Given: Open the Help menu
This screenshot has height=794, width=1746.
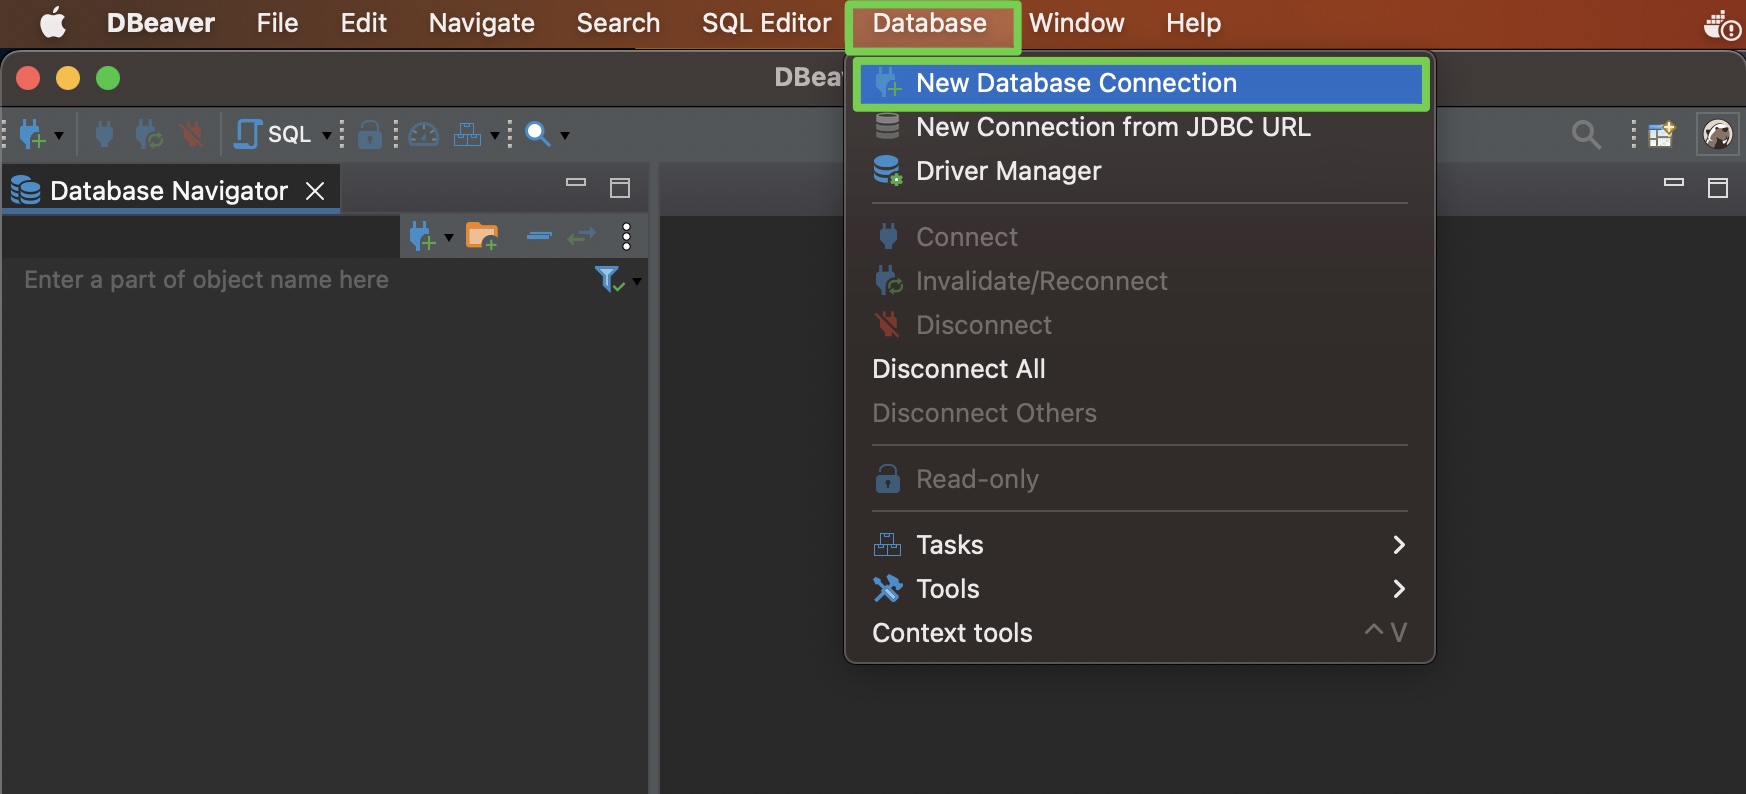Looking at the screenshot, I should [x=1193, y=23].
